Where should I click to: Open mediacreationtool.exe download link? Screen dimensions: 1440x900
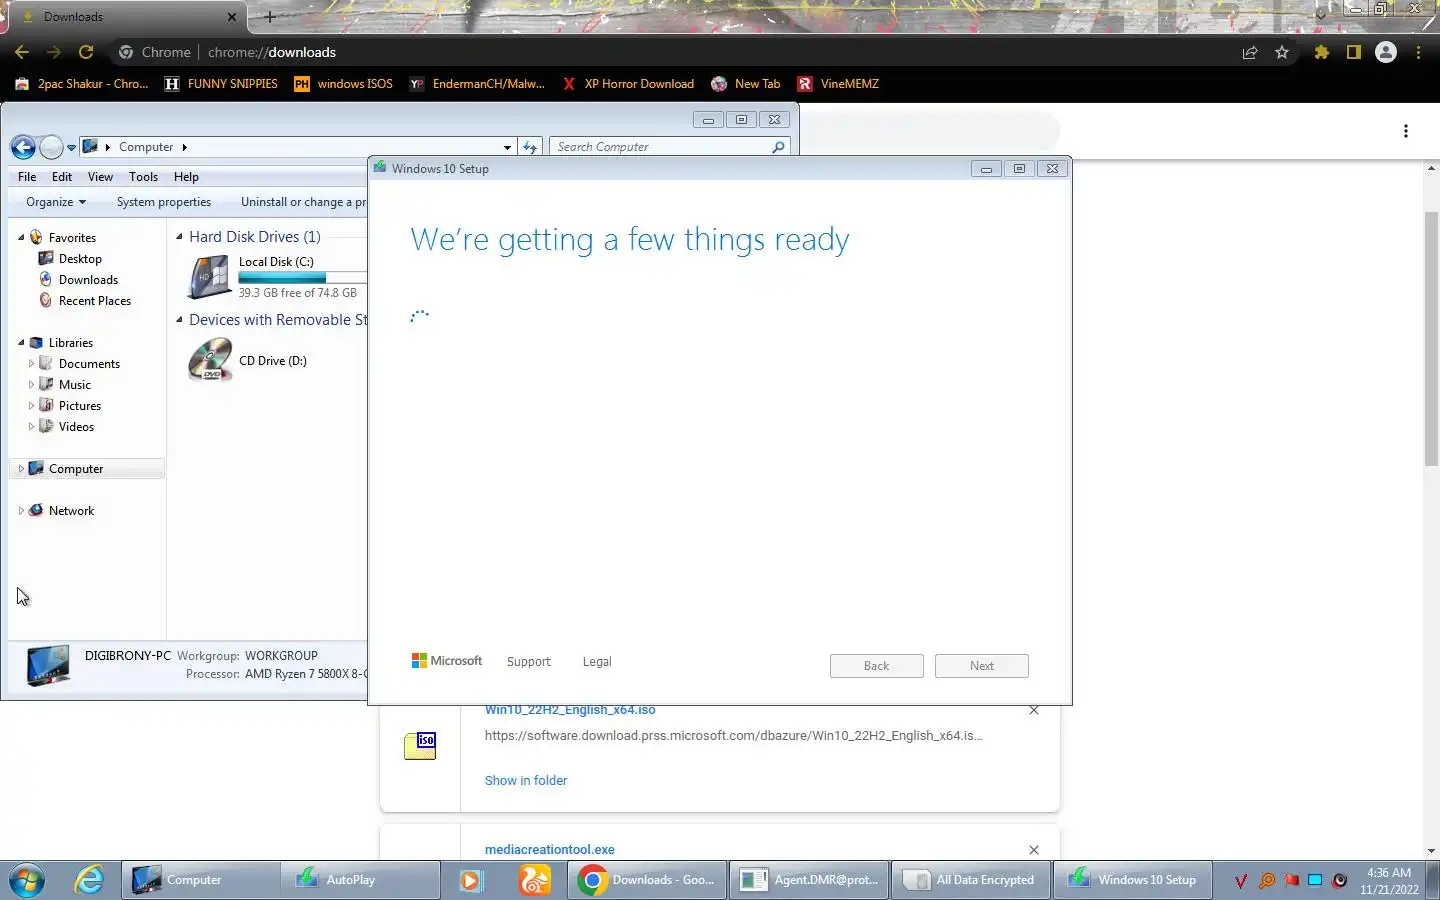pyautogui.click(x=550, y=850)
